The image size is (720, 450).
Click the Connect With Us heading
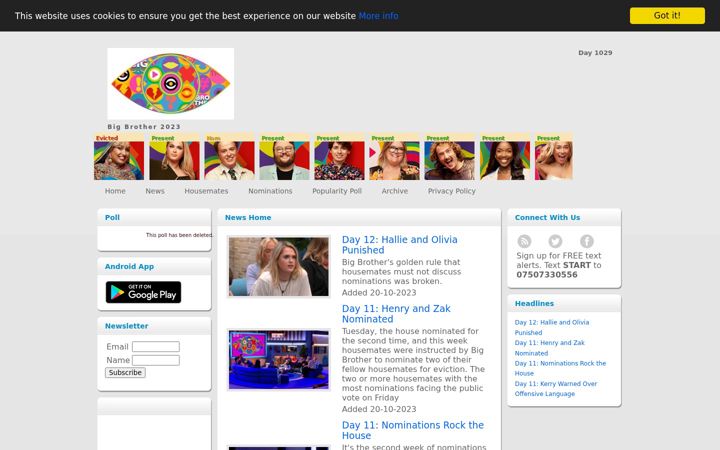(547, 218)
